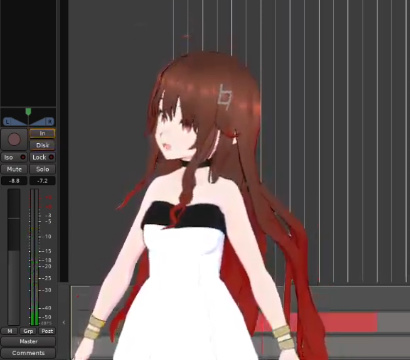Solo the mixer strip
This screenshot has width=410, height=360.
(42, 169)
